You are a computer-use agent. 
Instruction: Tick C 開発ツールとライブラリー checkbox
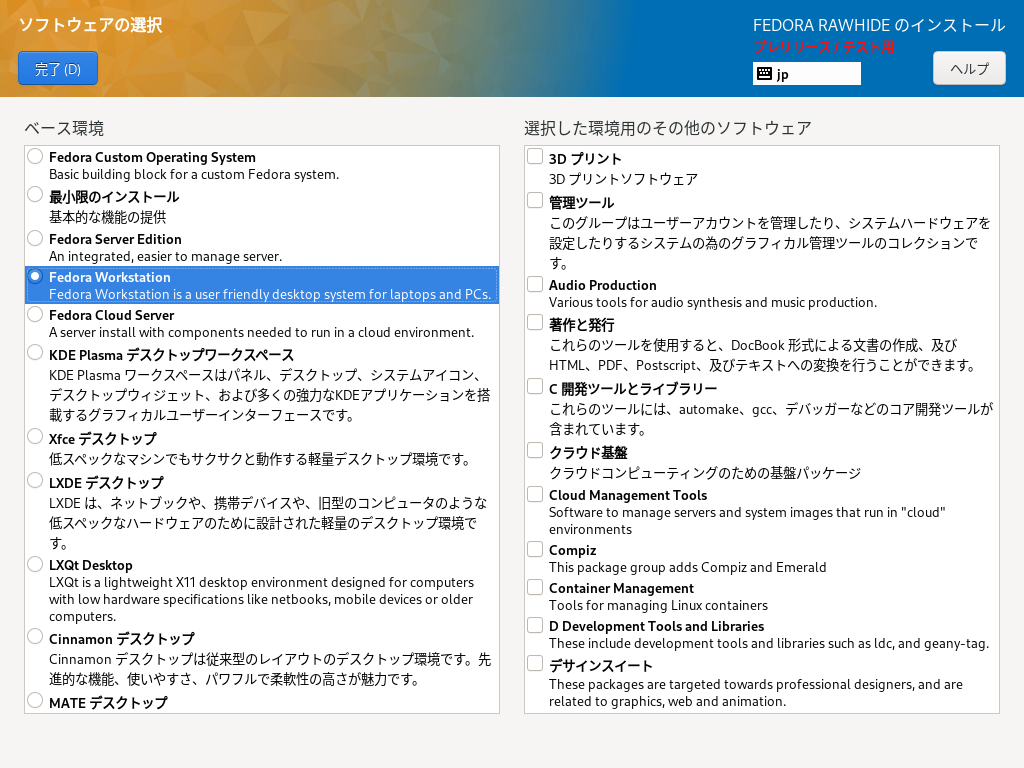point(535,386)
